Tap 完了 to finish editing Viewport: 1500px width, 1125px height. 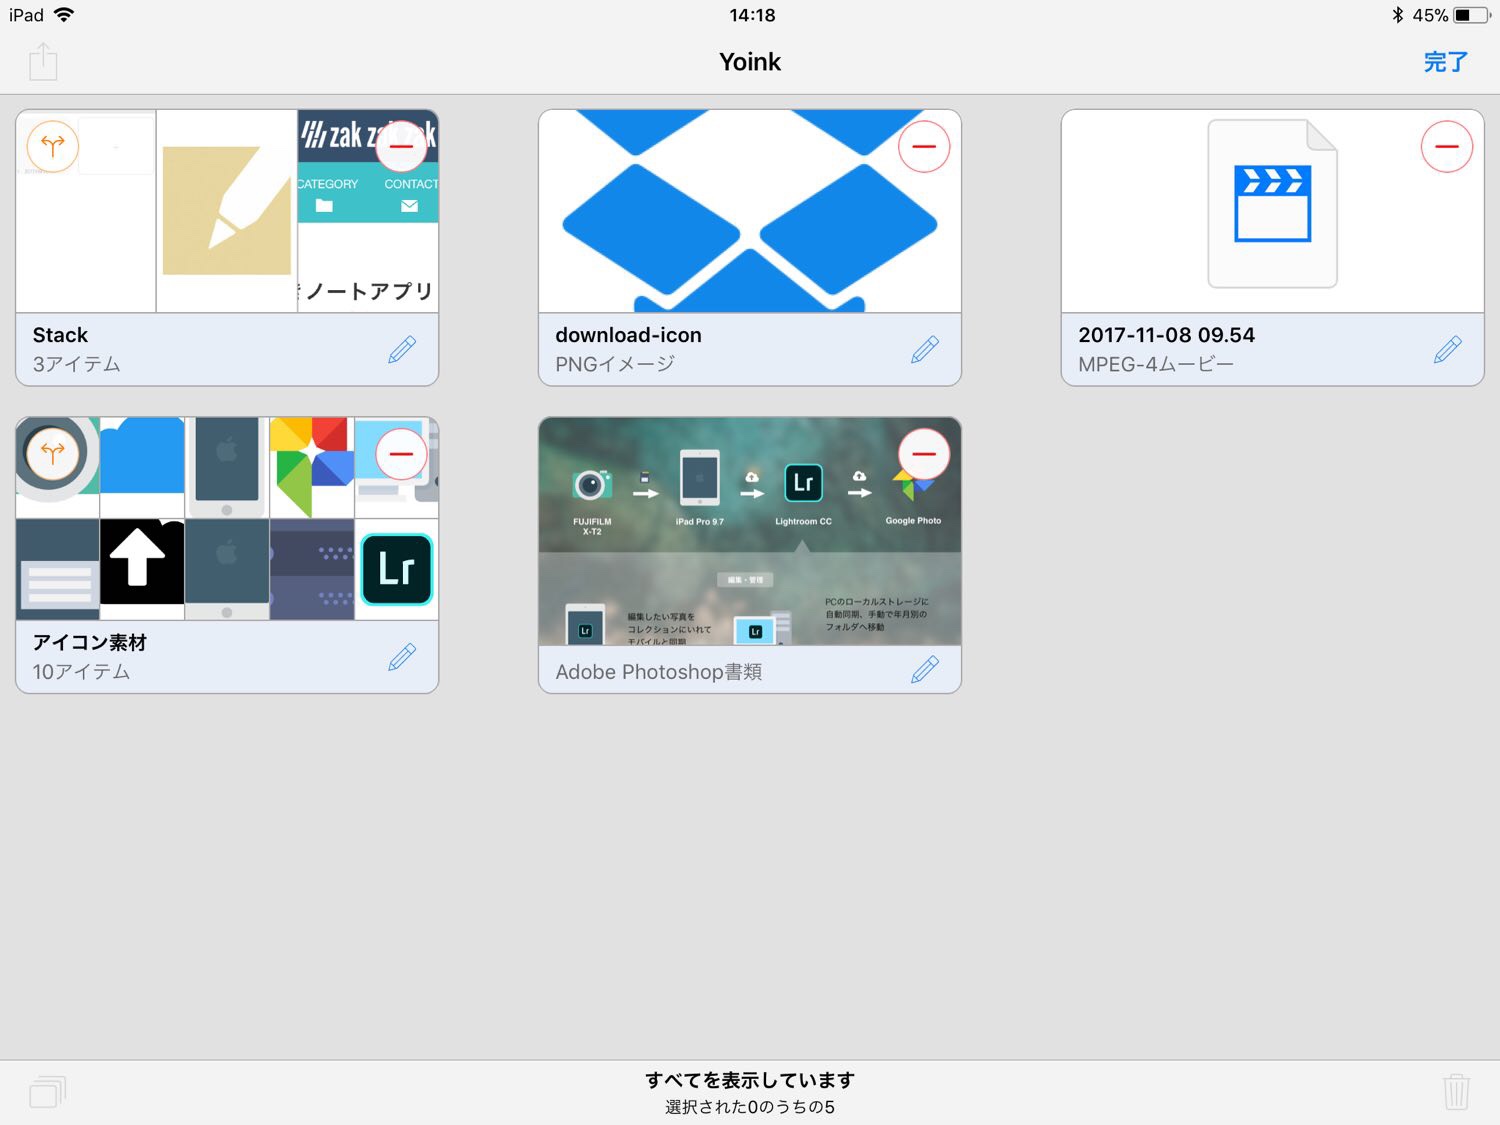[x=1445, y=62]
